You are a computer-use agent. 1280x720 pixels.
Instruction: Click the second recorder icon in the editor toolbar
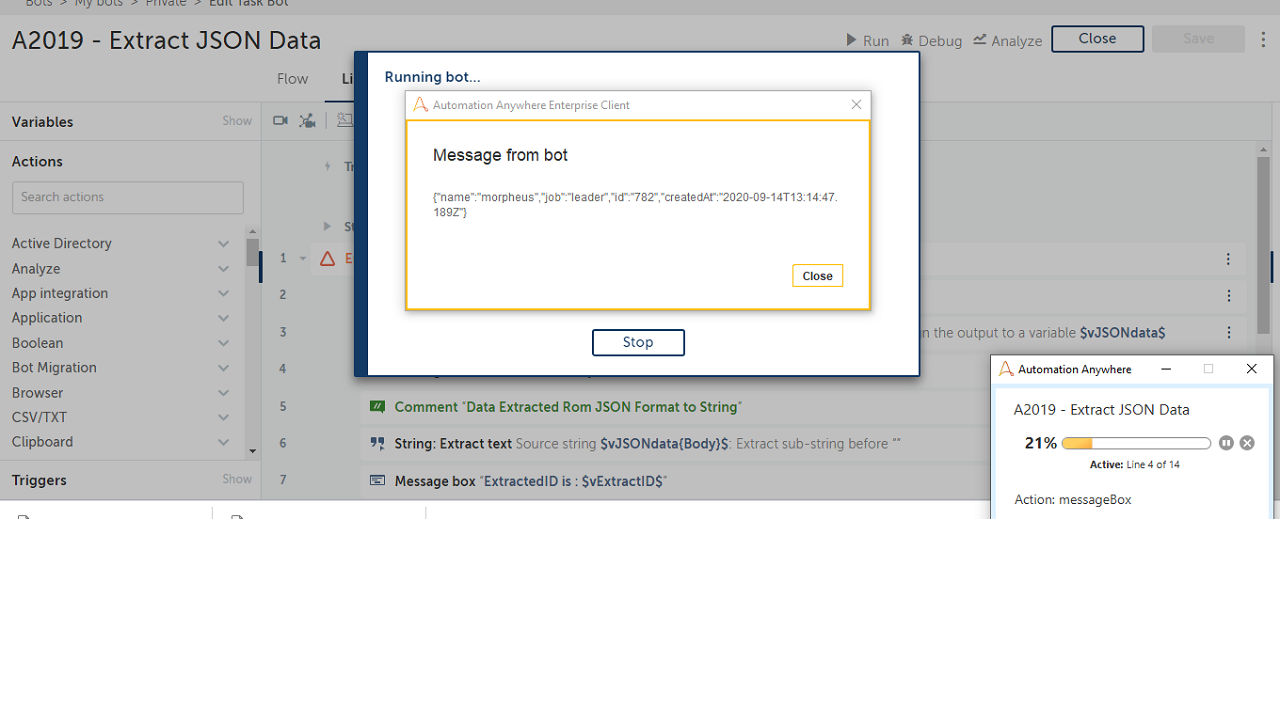308,121
